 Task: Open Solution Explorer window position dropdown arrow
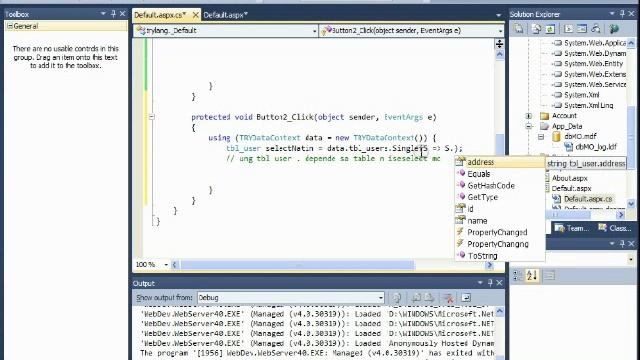612,14
